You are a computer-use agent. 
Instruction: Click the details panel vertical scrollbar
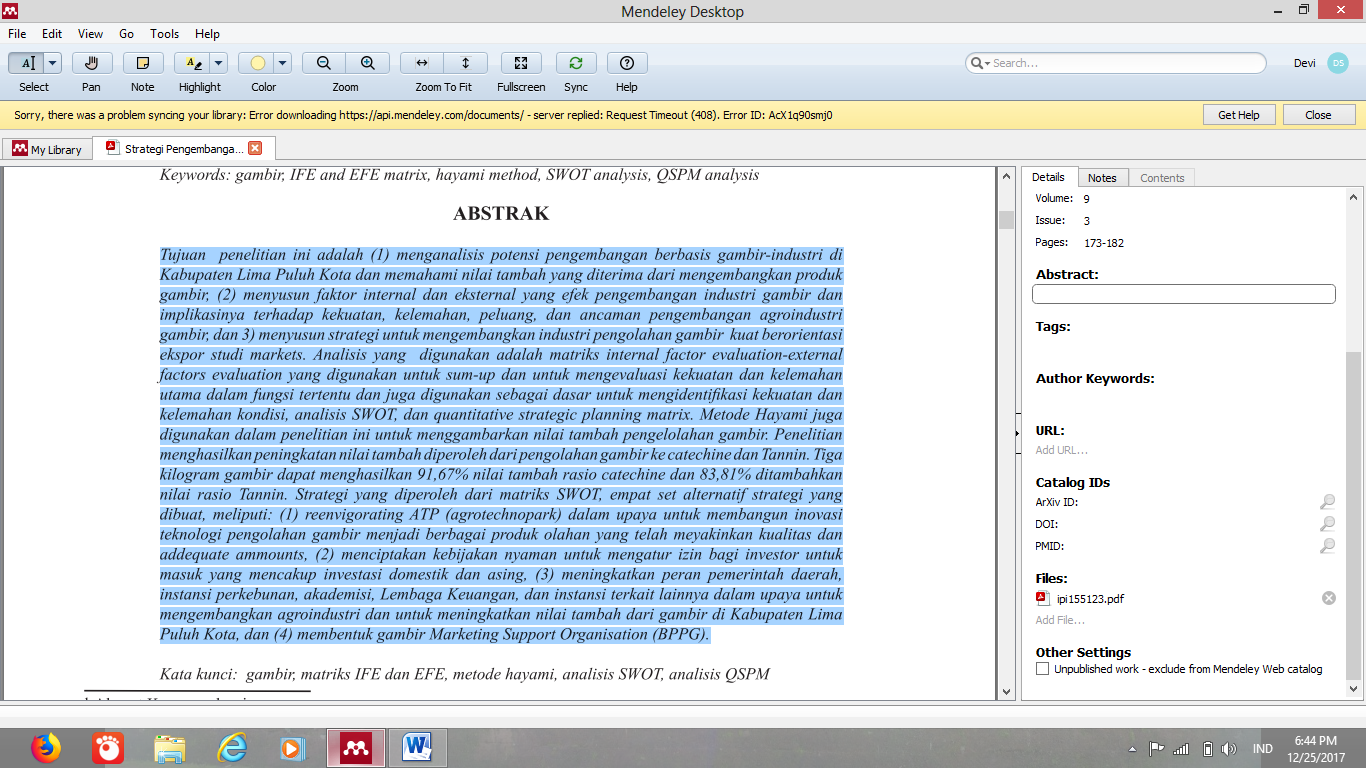1354,514
